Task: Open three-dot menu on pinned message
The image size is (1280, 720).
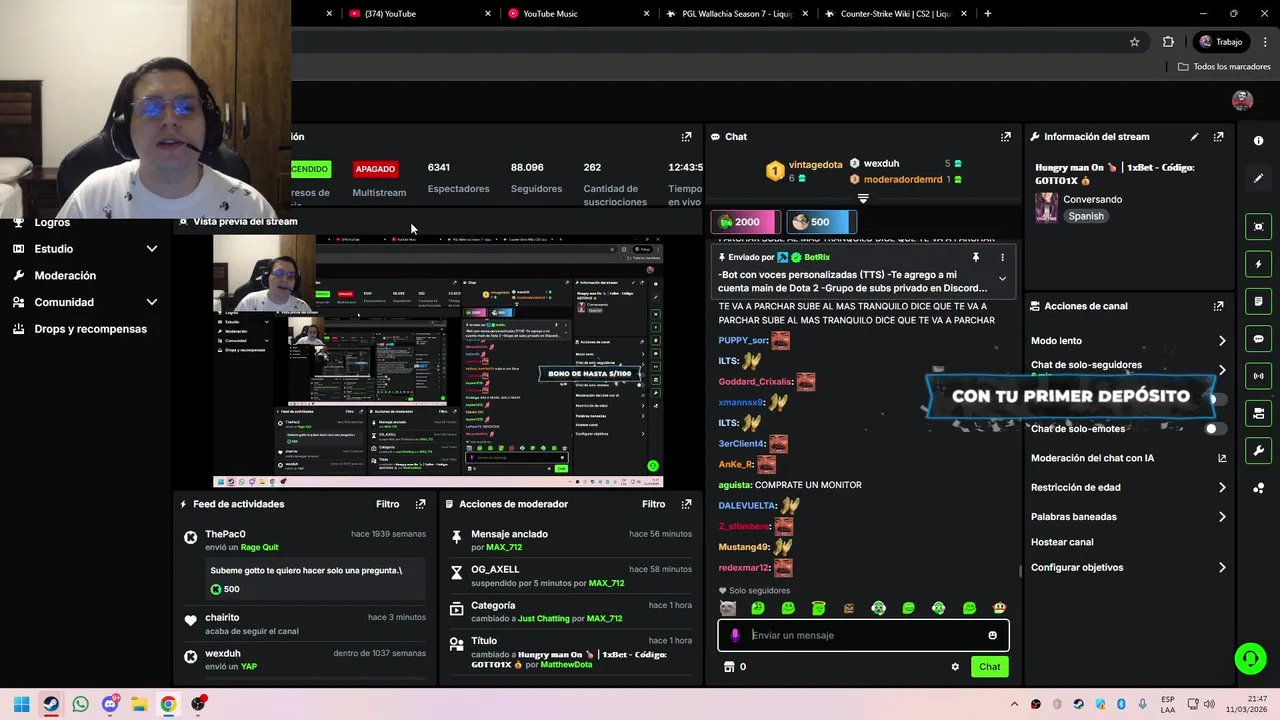Action: click(1002, 257)
